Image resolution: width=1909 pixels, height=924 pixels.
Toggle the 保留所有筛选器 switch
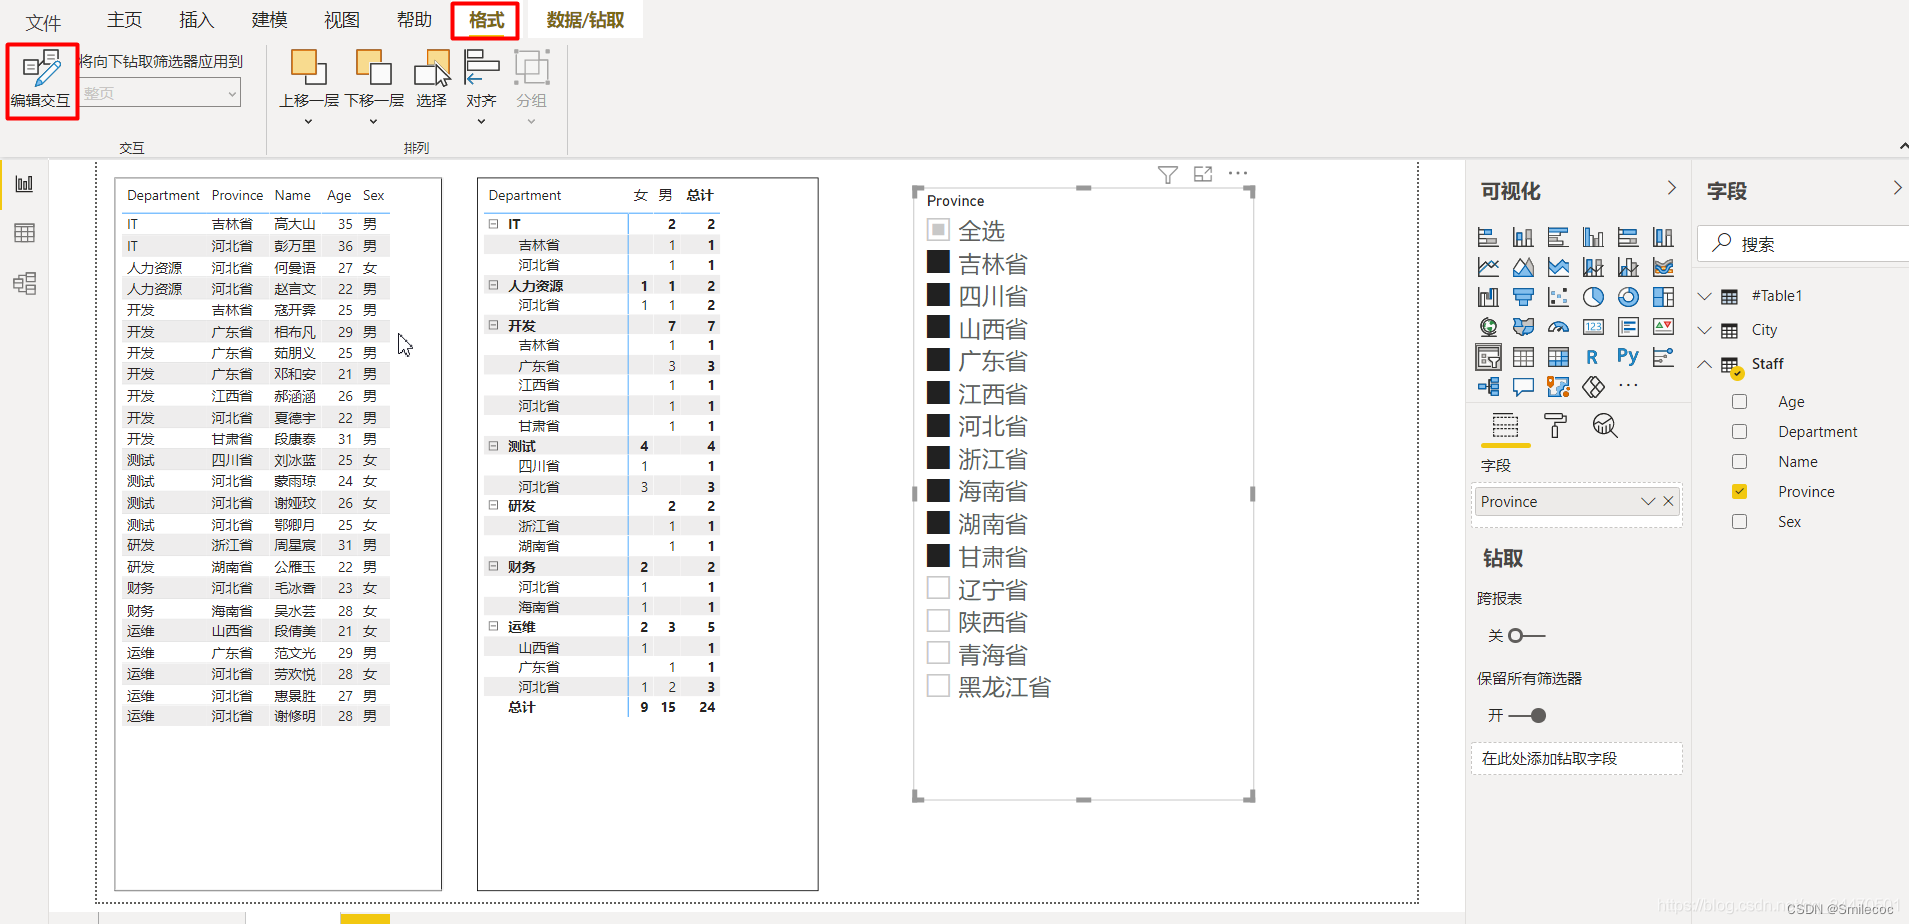[1527, 715]
